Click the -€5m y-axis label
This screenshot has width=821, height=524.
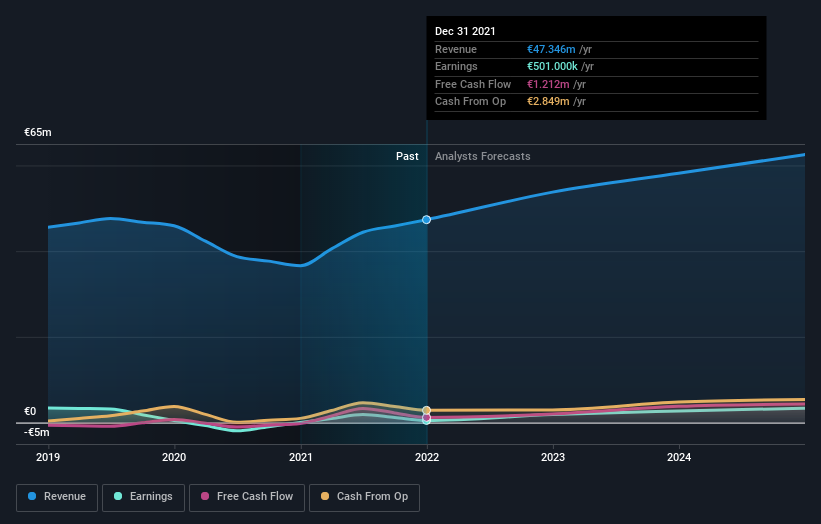[37, 432]
